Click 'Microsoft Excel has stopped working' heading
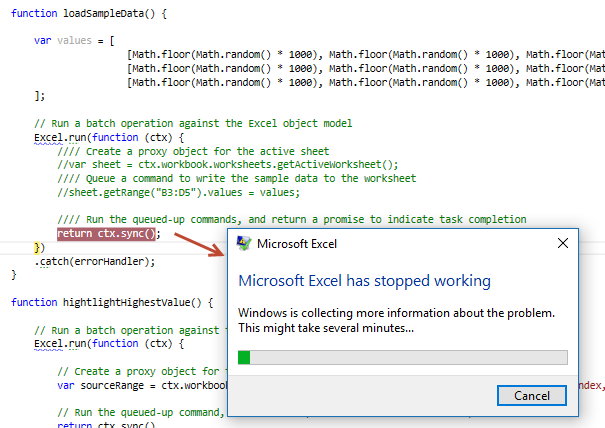 (x=365, y=281)
